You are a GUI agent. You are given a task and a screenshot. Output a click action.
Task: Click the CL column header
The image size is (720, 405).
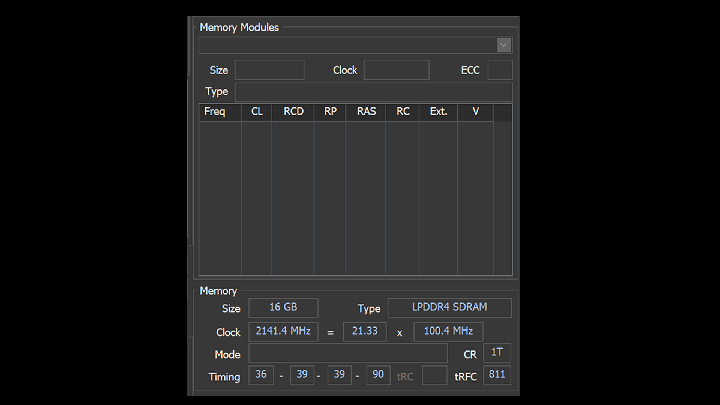coord(257,112)
